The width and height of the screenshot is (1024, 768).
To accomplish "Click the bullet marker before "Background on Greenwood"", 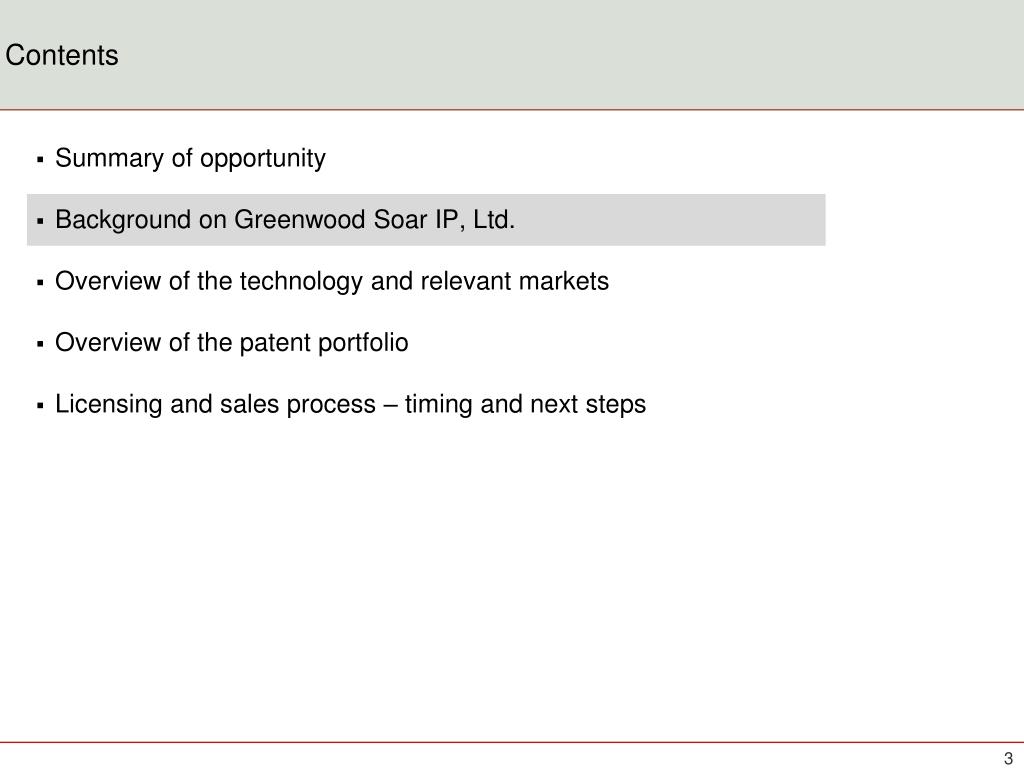I will (40, 221).
